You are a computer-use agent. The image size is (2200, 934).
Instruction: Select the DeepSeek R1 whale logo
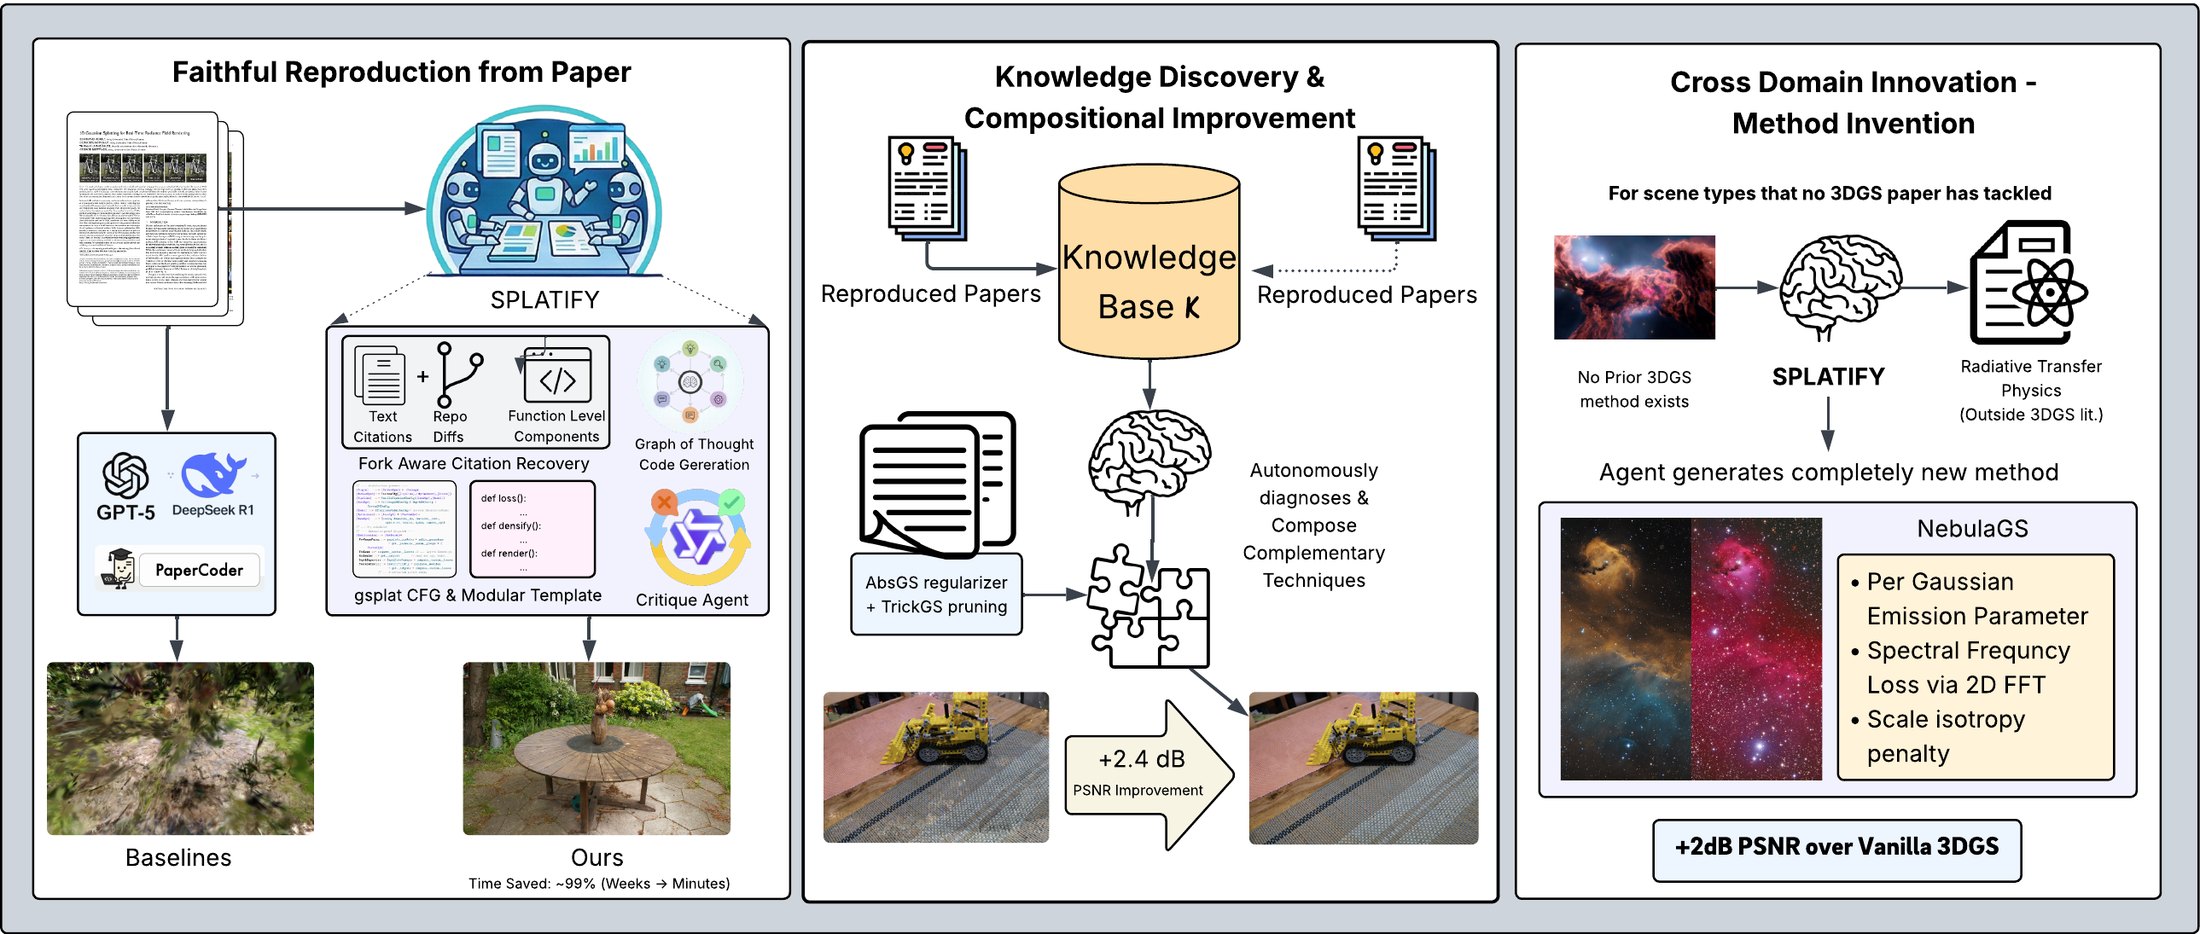pos(213,474)
